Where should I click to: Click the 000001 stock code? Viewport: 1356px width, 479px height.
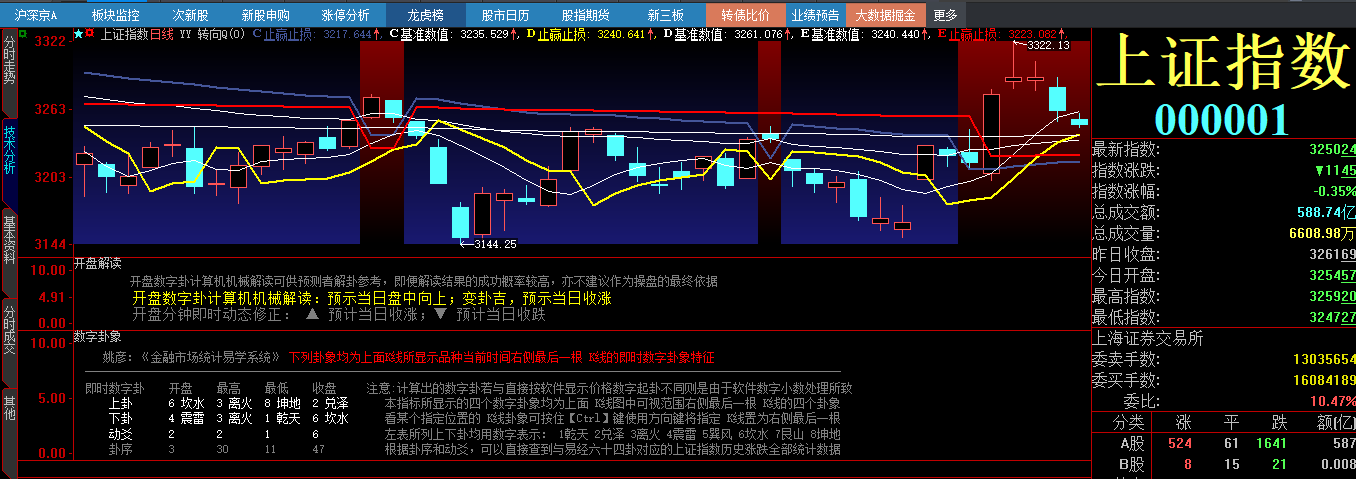pos(1222,119)
